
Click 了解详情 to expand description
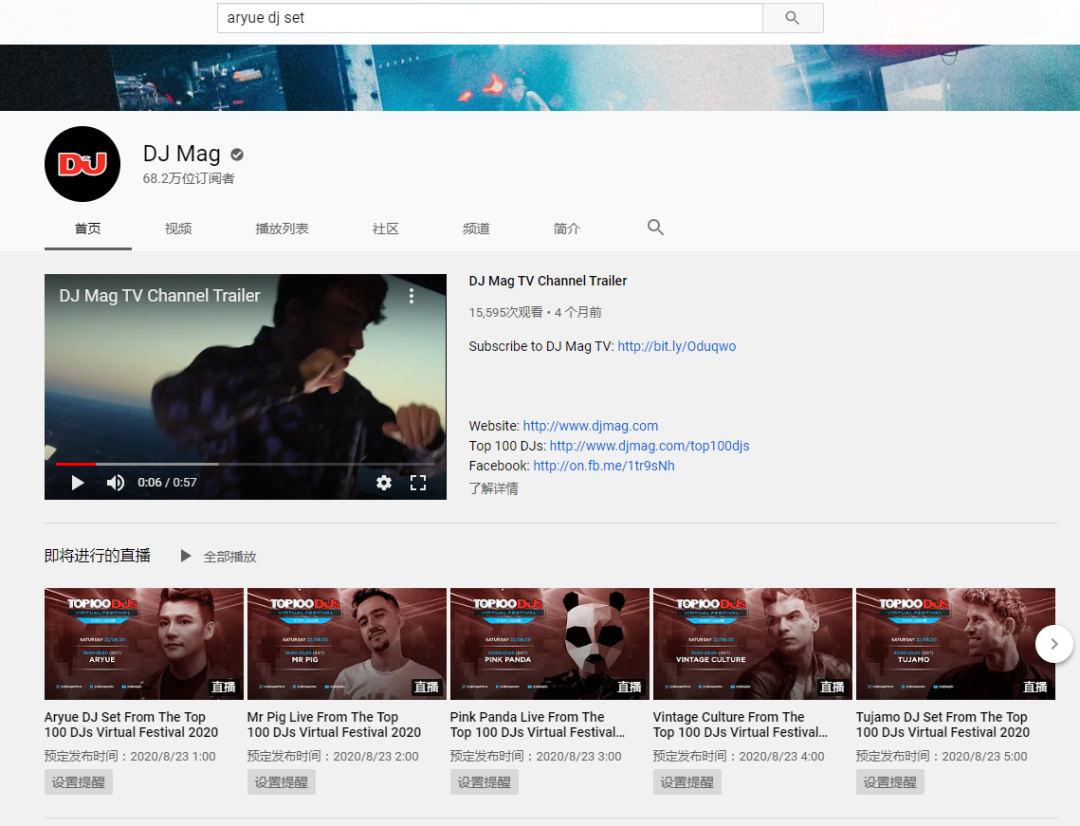pyautogui.click(x=494, y=488)
